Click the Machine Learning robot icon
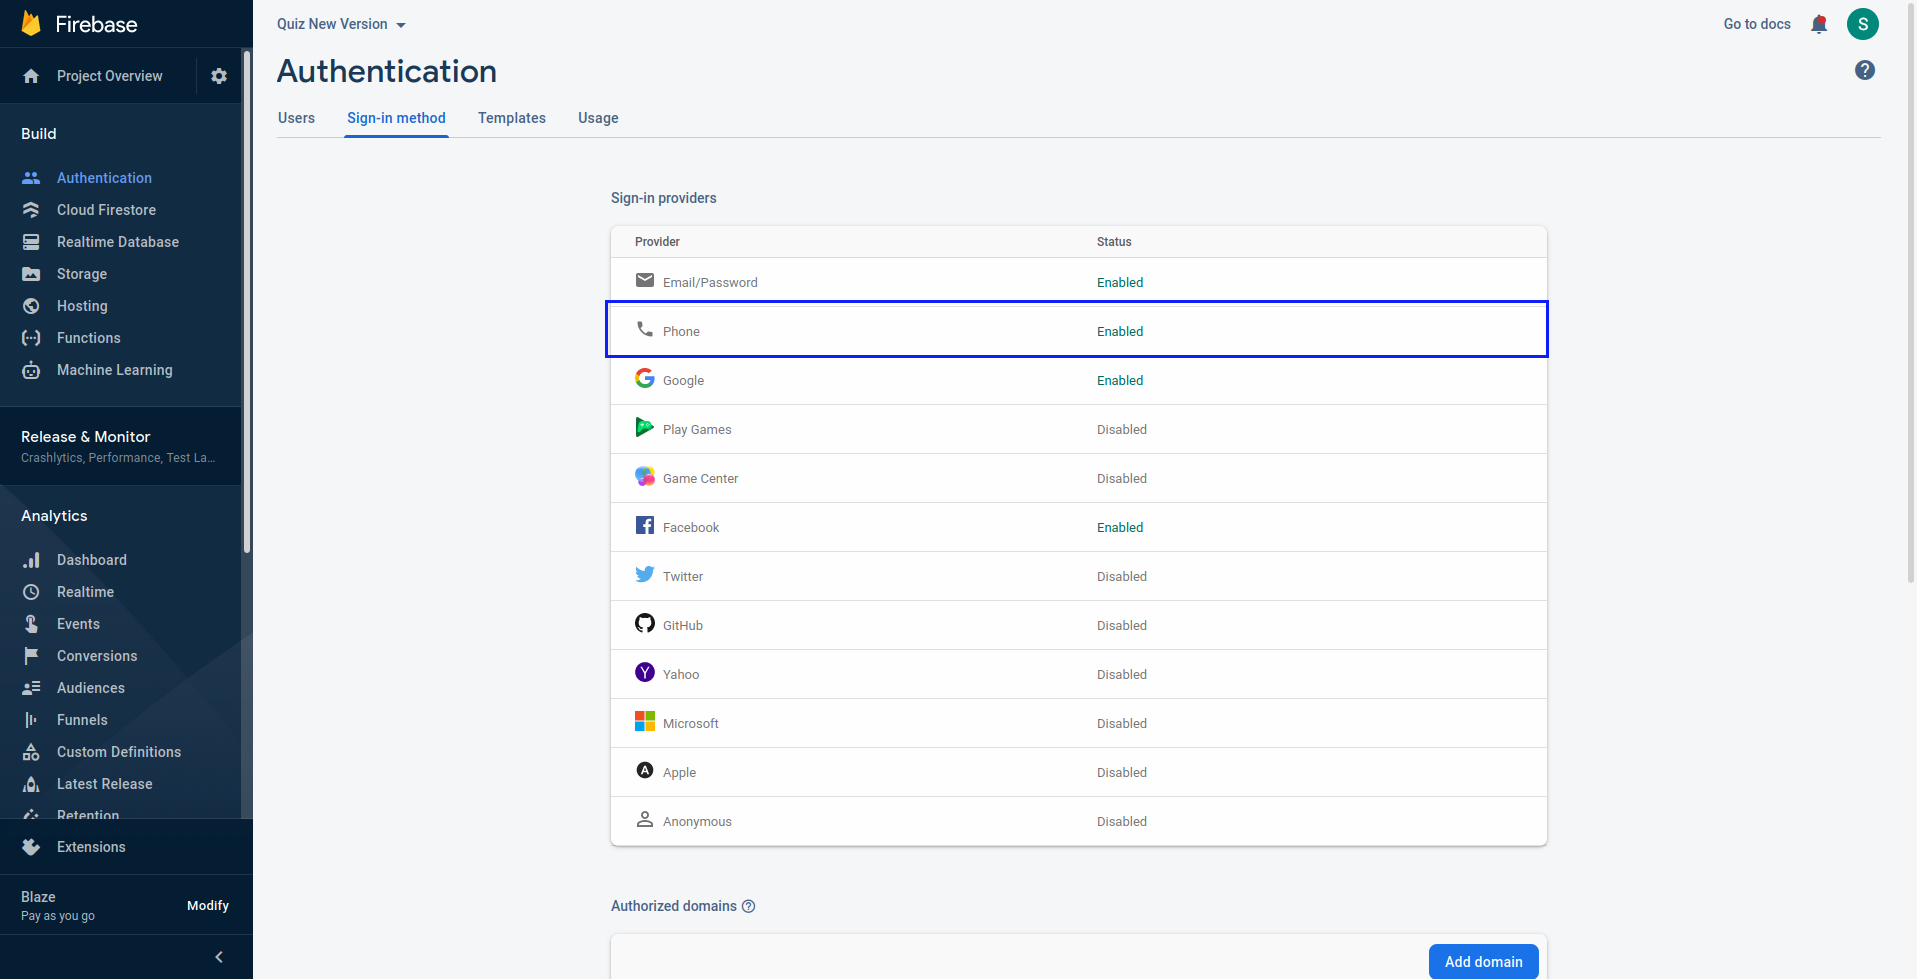 pyautogui.click(x=31, y=370)
